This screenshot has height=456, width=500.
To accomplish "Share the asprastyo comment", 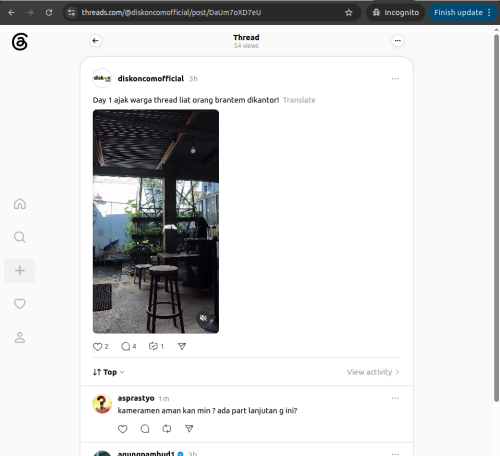I will 189,429.
